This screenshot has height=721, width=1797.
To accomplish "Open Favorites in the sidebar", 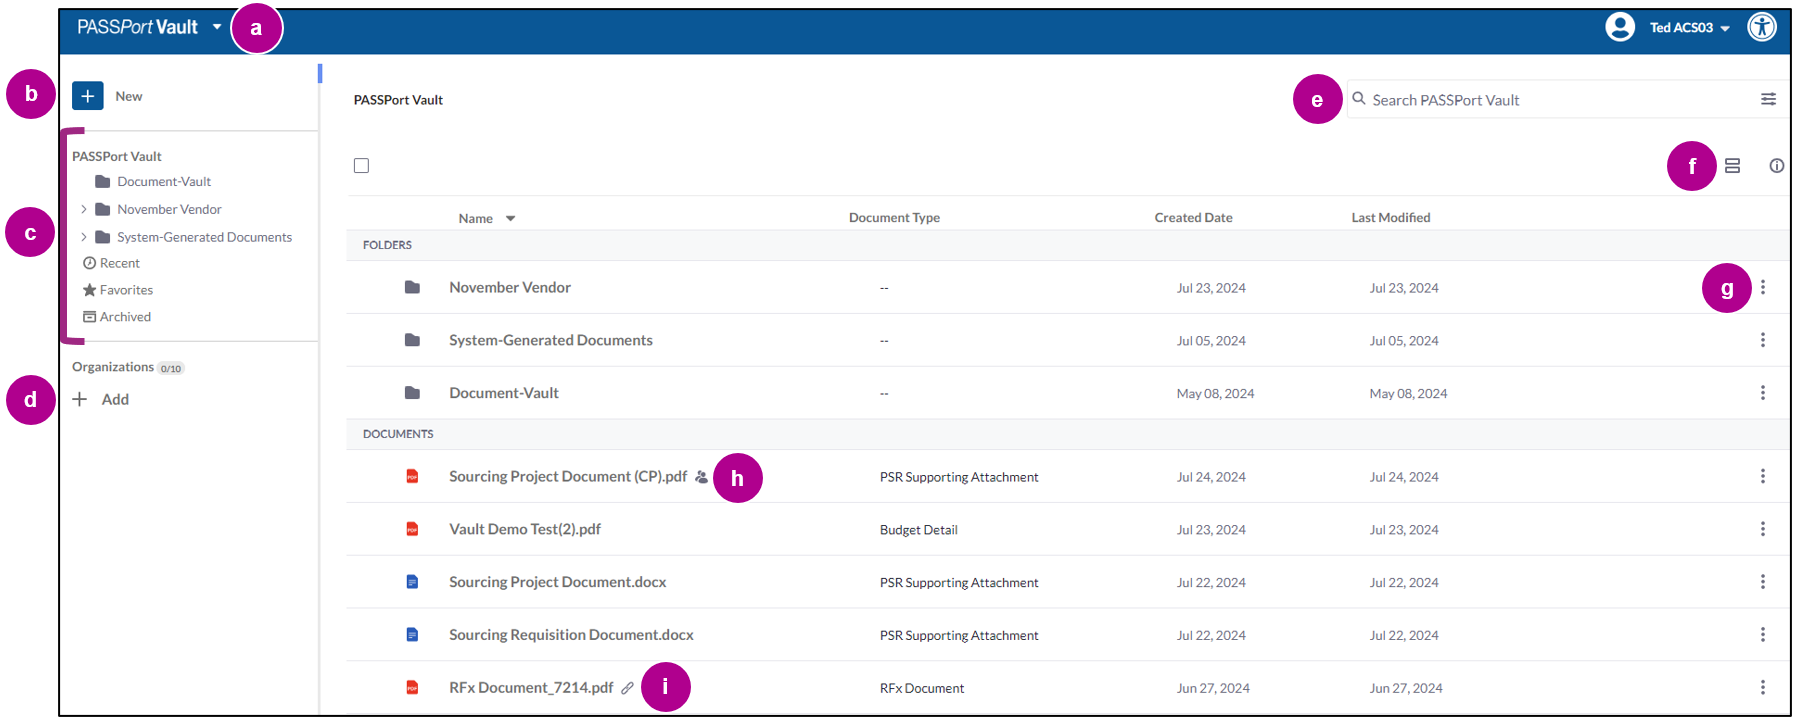I will pos(125,291).
